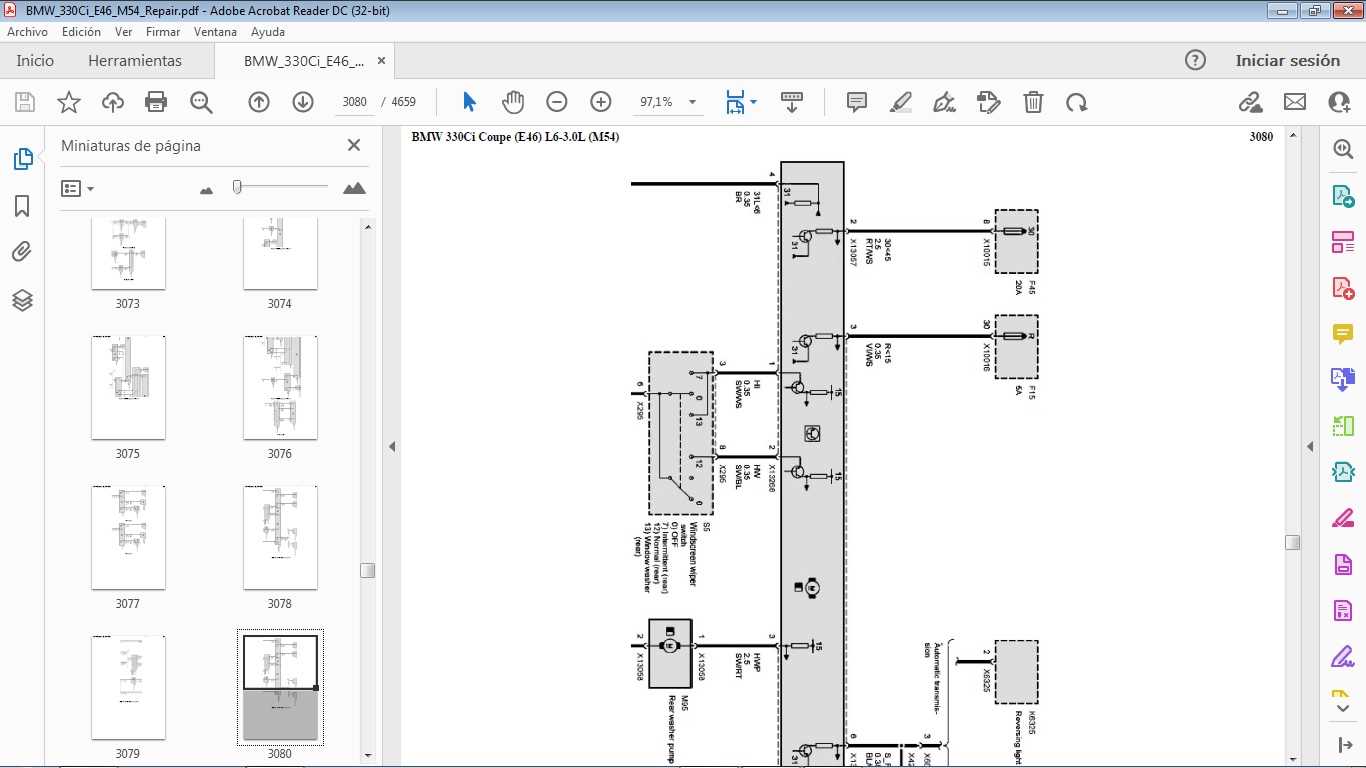Expand right pane with bottom arrow

(1343, 745)
